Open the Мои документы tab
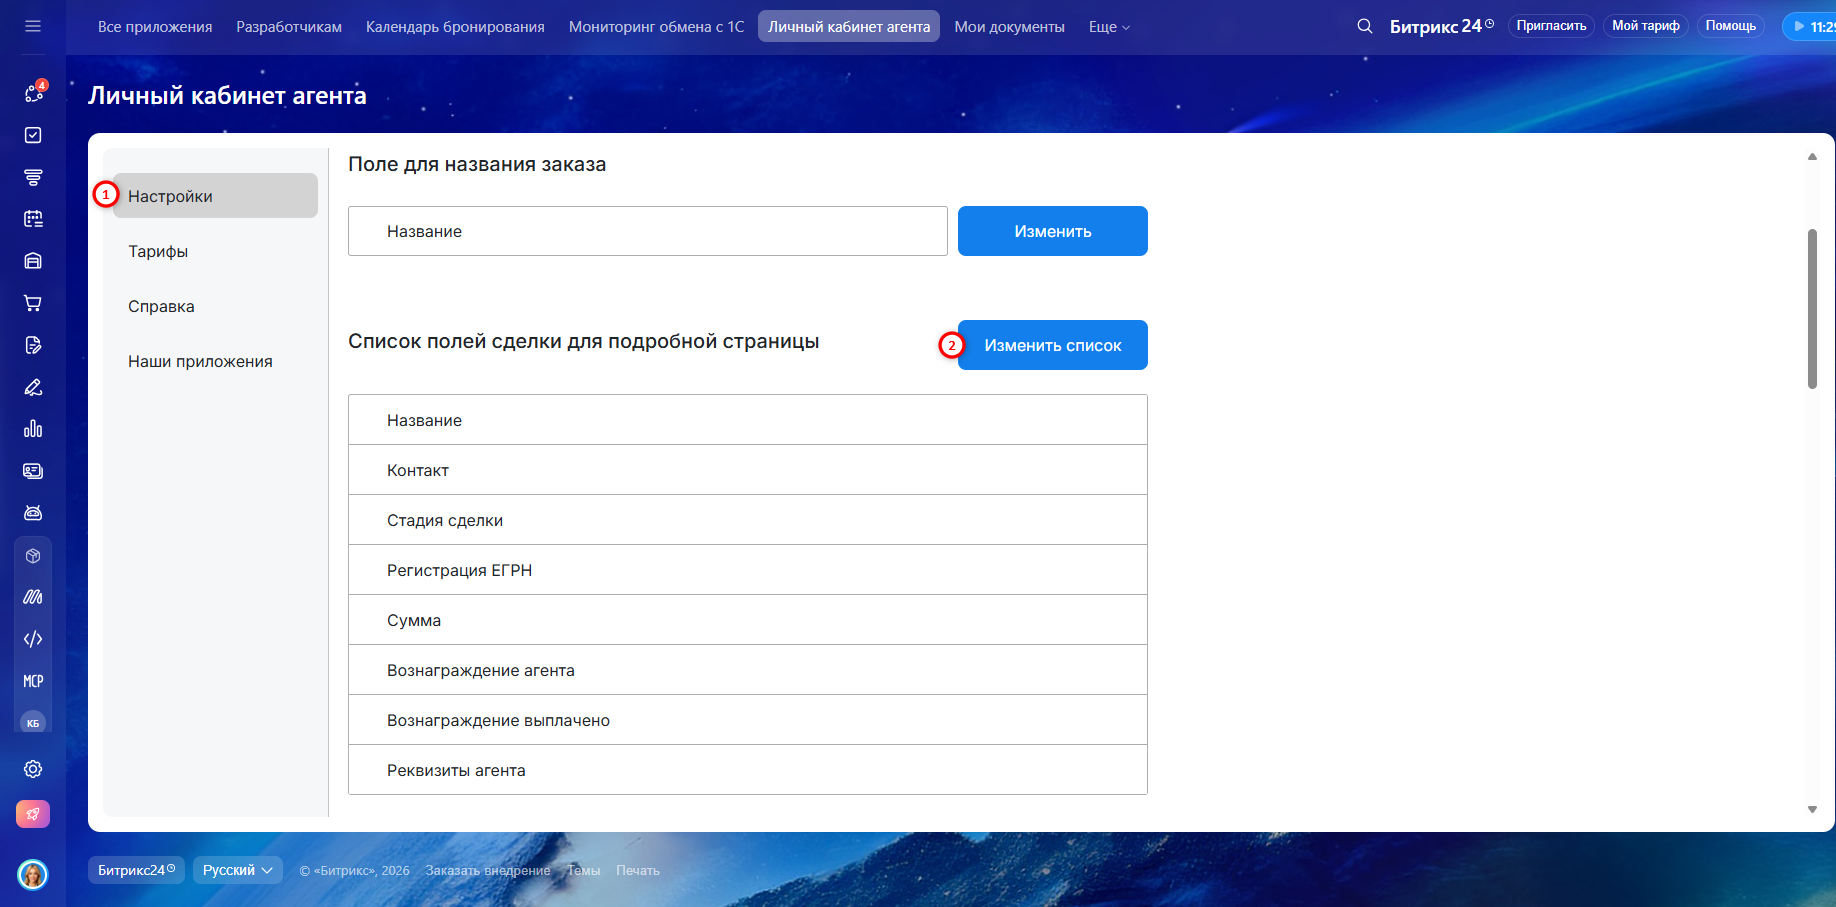This screenshot has width=1836, height=907. (x=1009, y=27)
